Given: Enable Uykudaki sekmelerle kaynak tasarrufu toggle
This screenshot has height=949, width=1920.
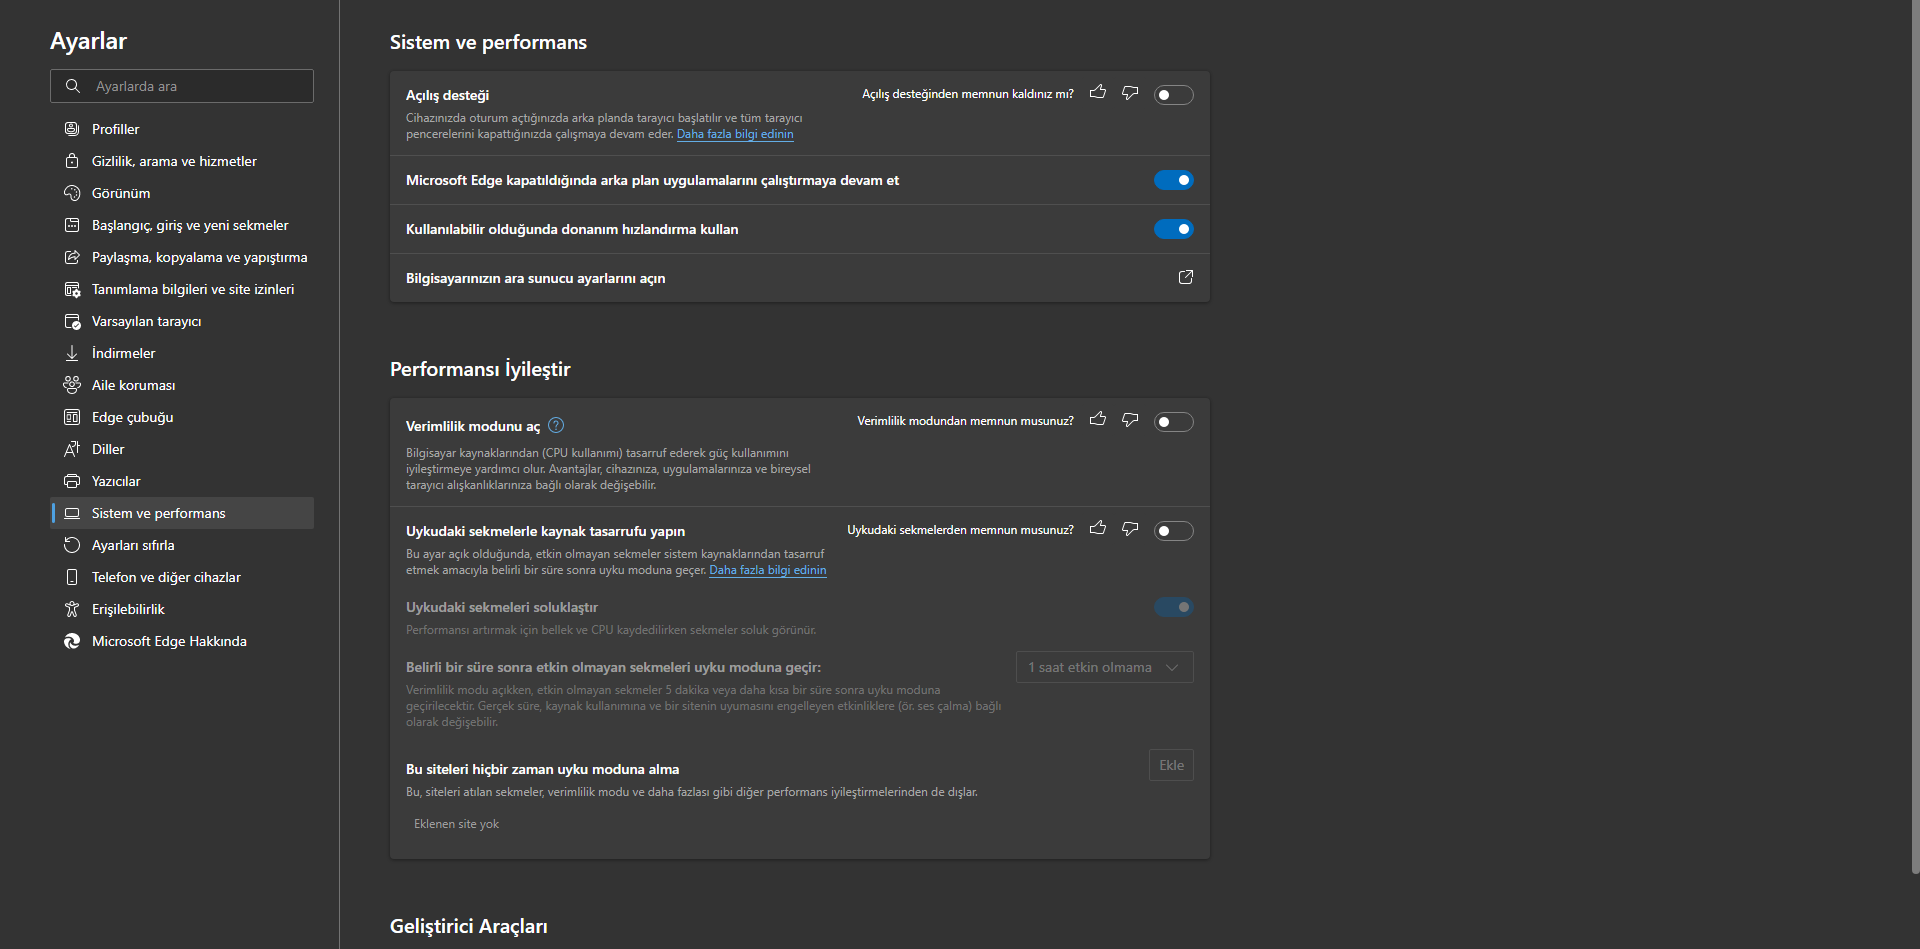Looking at the screenshot, I should coord(1173,531).
